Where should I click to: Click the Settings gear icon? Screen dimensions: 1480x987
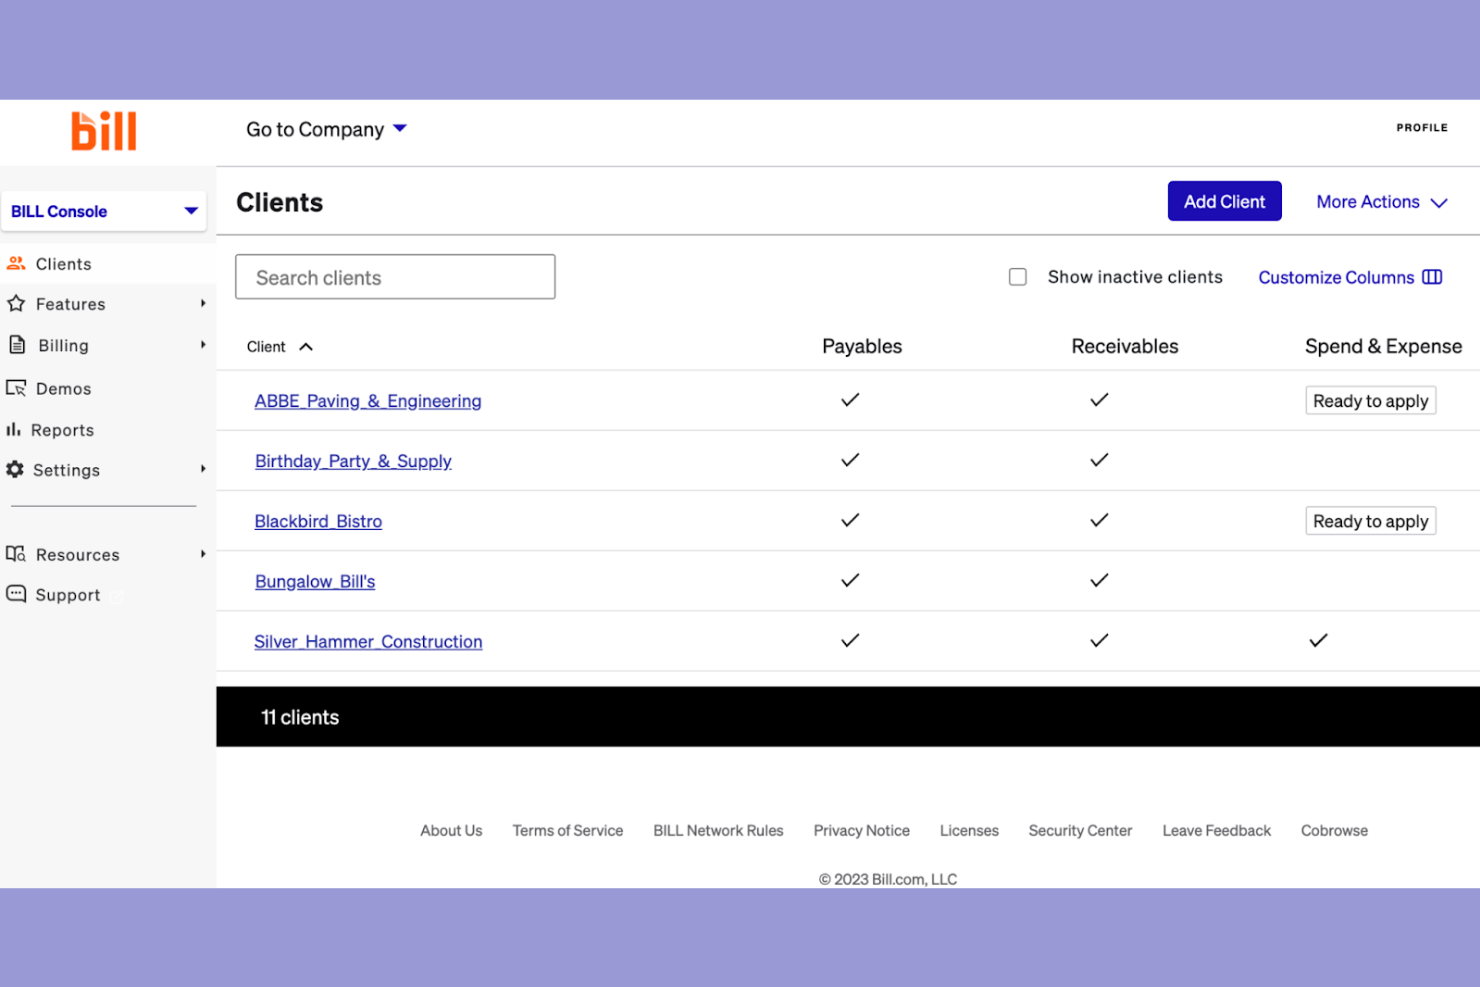point(15,469)
